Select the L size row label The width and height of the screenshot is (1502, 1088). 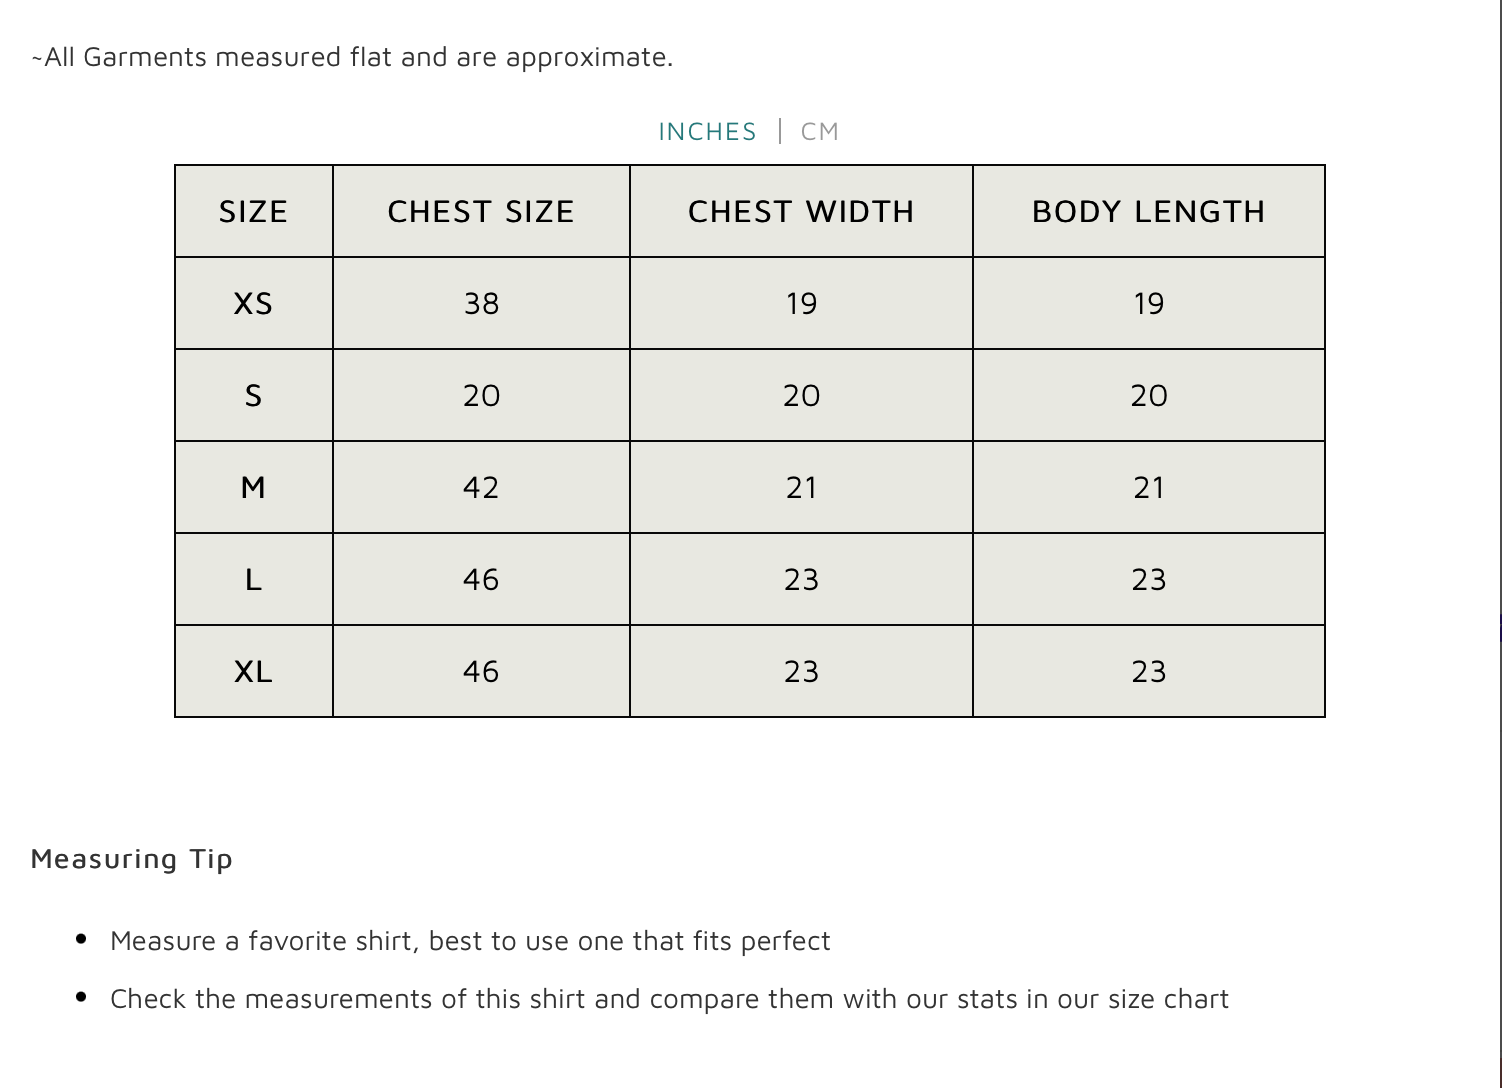pos(253,580)
